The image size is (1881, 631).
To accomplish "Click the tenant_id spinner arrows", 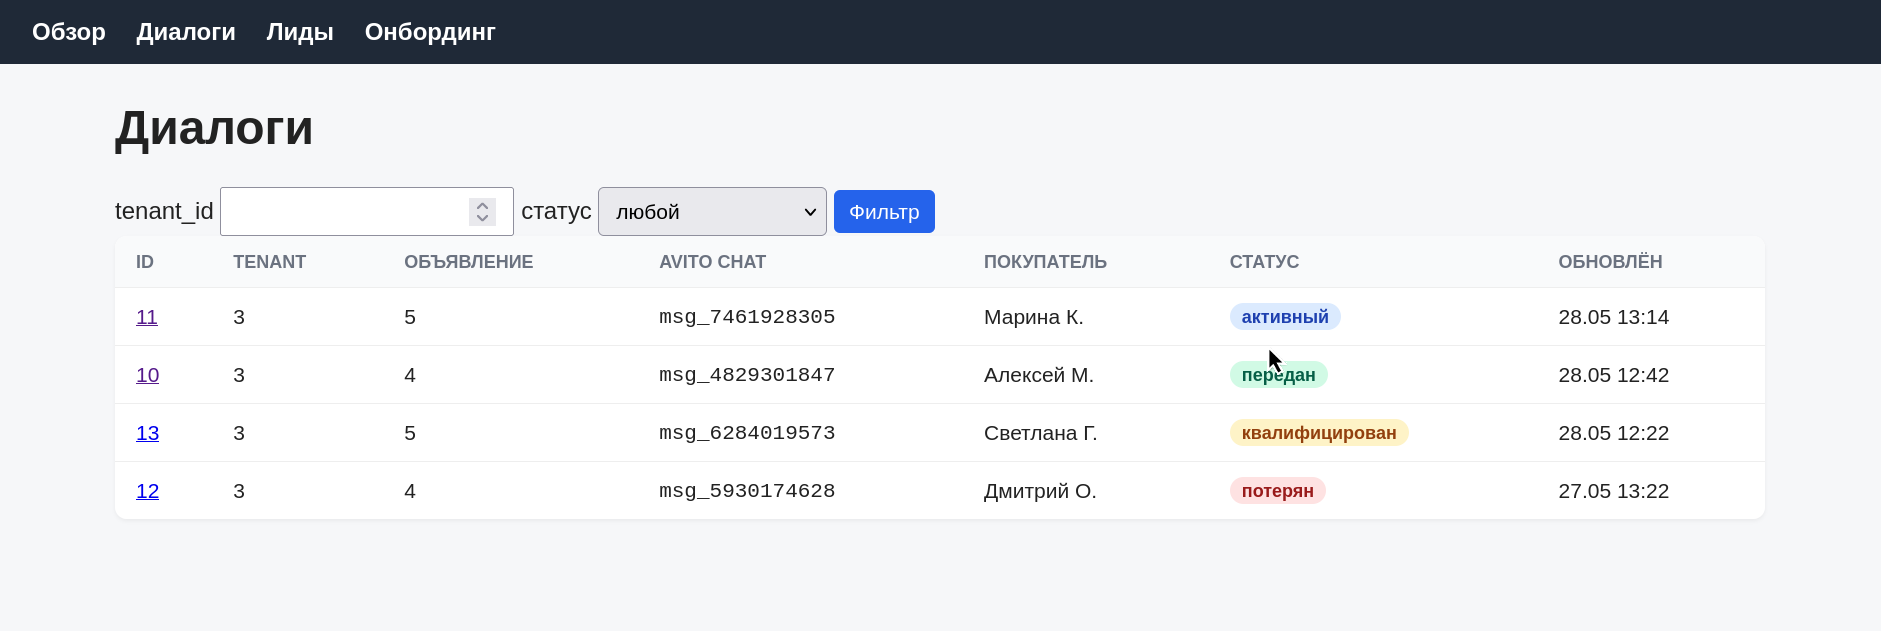I will [482, 212].
